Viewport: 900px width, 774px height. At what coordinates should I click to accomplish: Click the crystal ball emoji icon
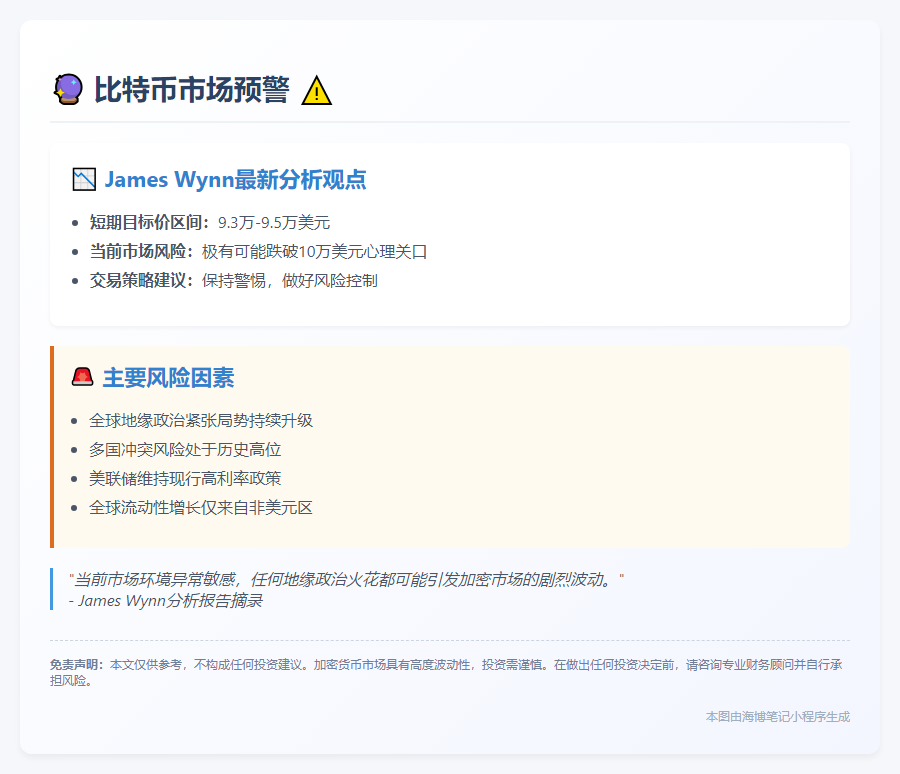(68, 90)
